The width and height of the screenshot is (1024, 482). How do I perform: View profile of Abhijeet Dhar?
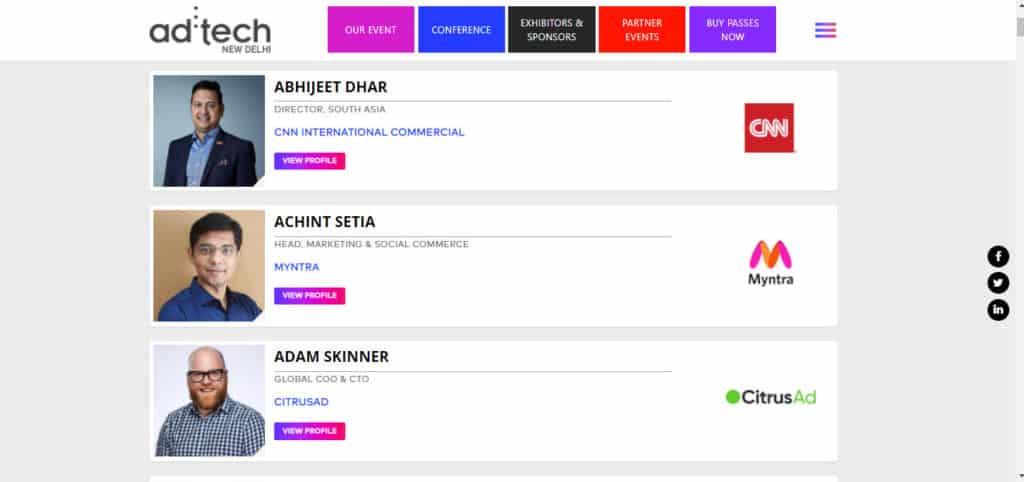click(310, 161)
